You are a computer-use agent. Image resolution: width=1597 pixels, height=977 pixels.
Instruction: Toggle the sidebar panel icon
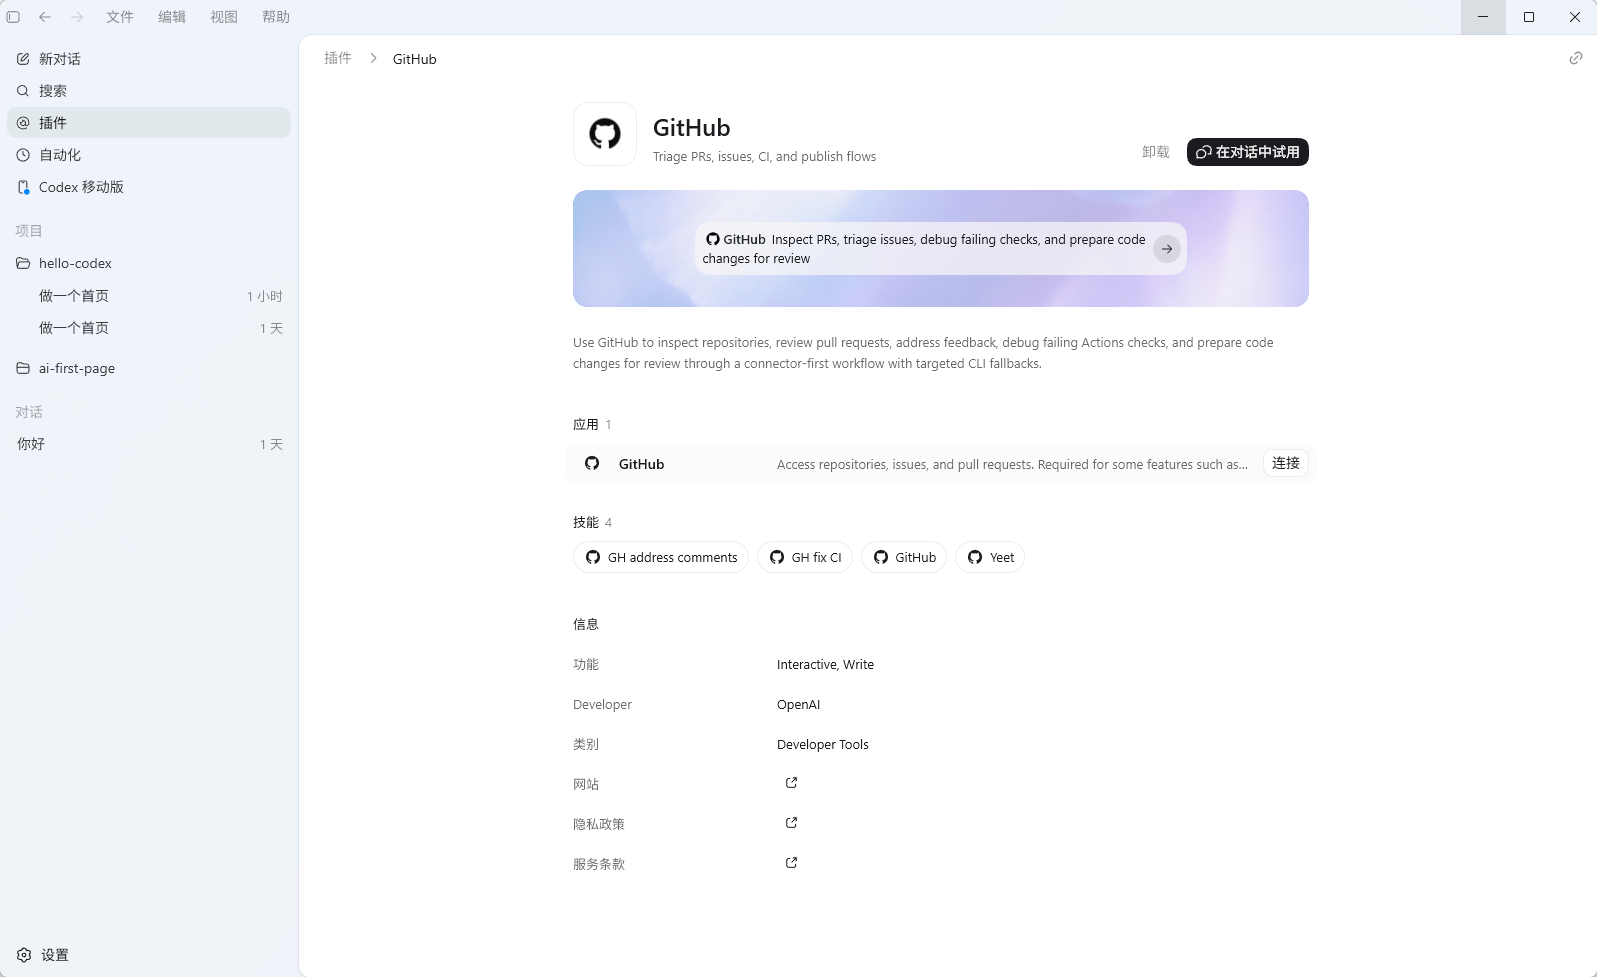[13, 17]
